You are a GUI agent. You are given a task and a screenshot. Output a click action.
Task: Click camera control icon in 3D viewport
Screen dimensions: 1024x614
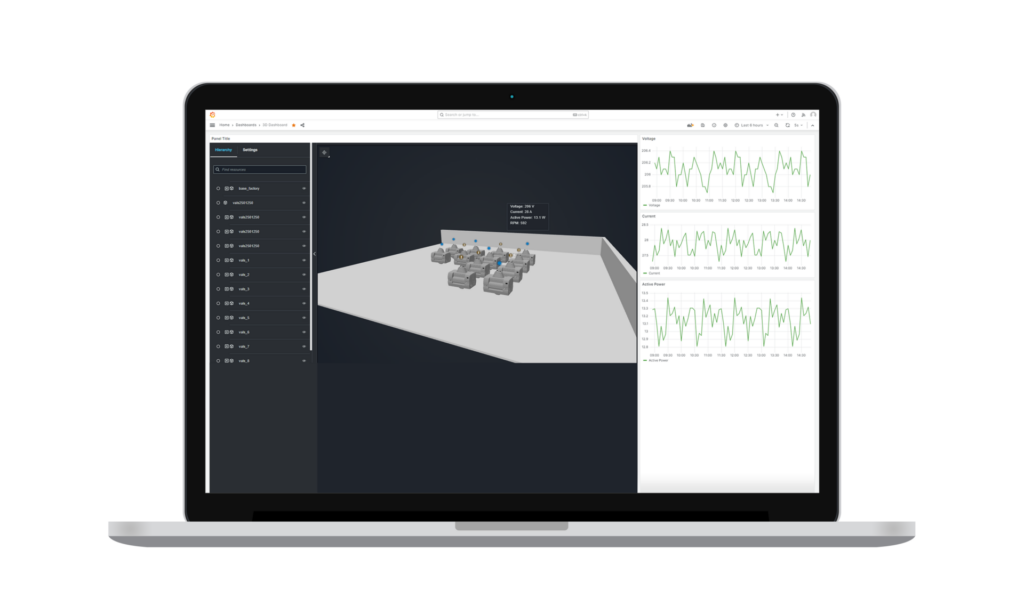pyautogui.click(x=324, y=153)
